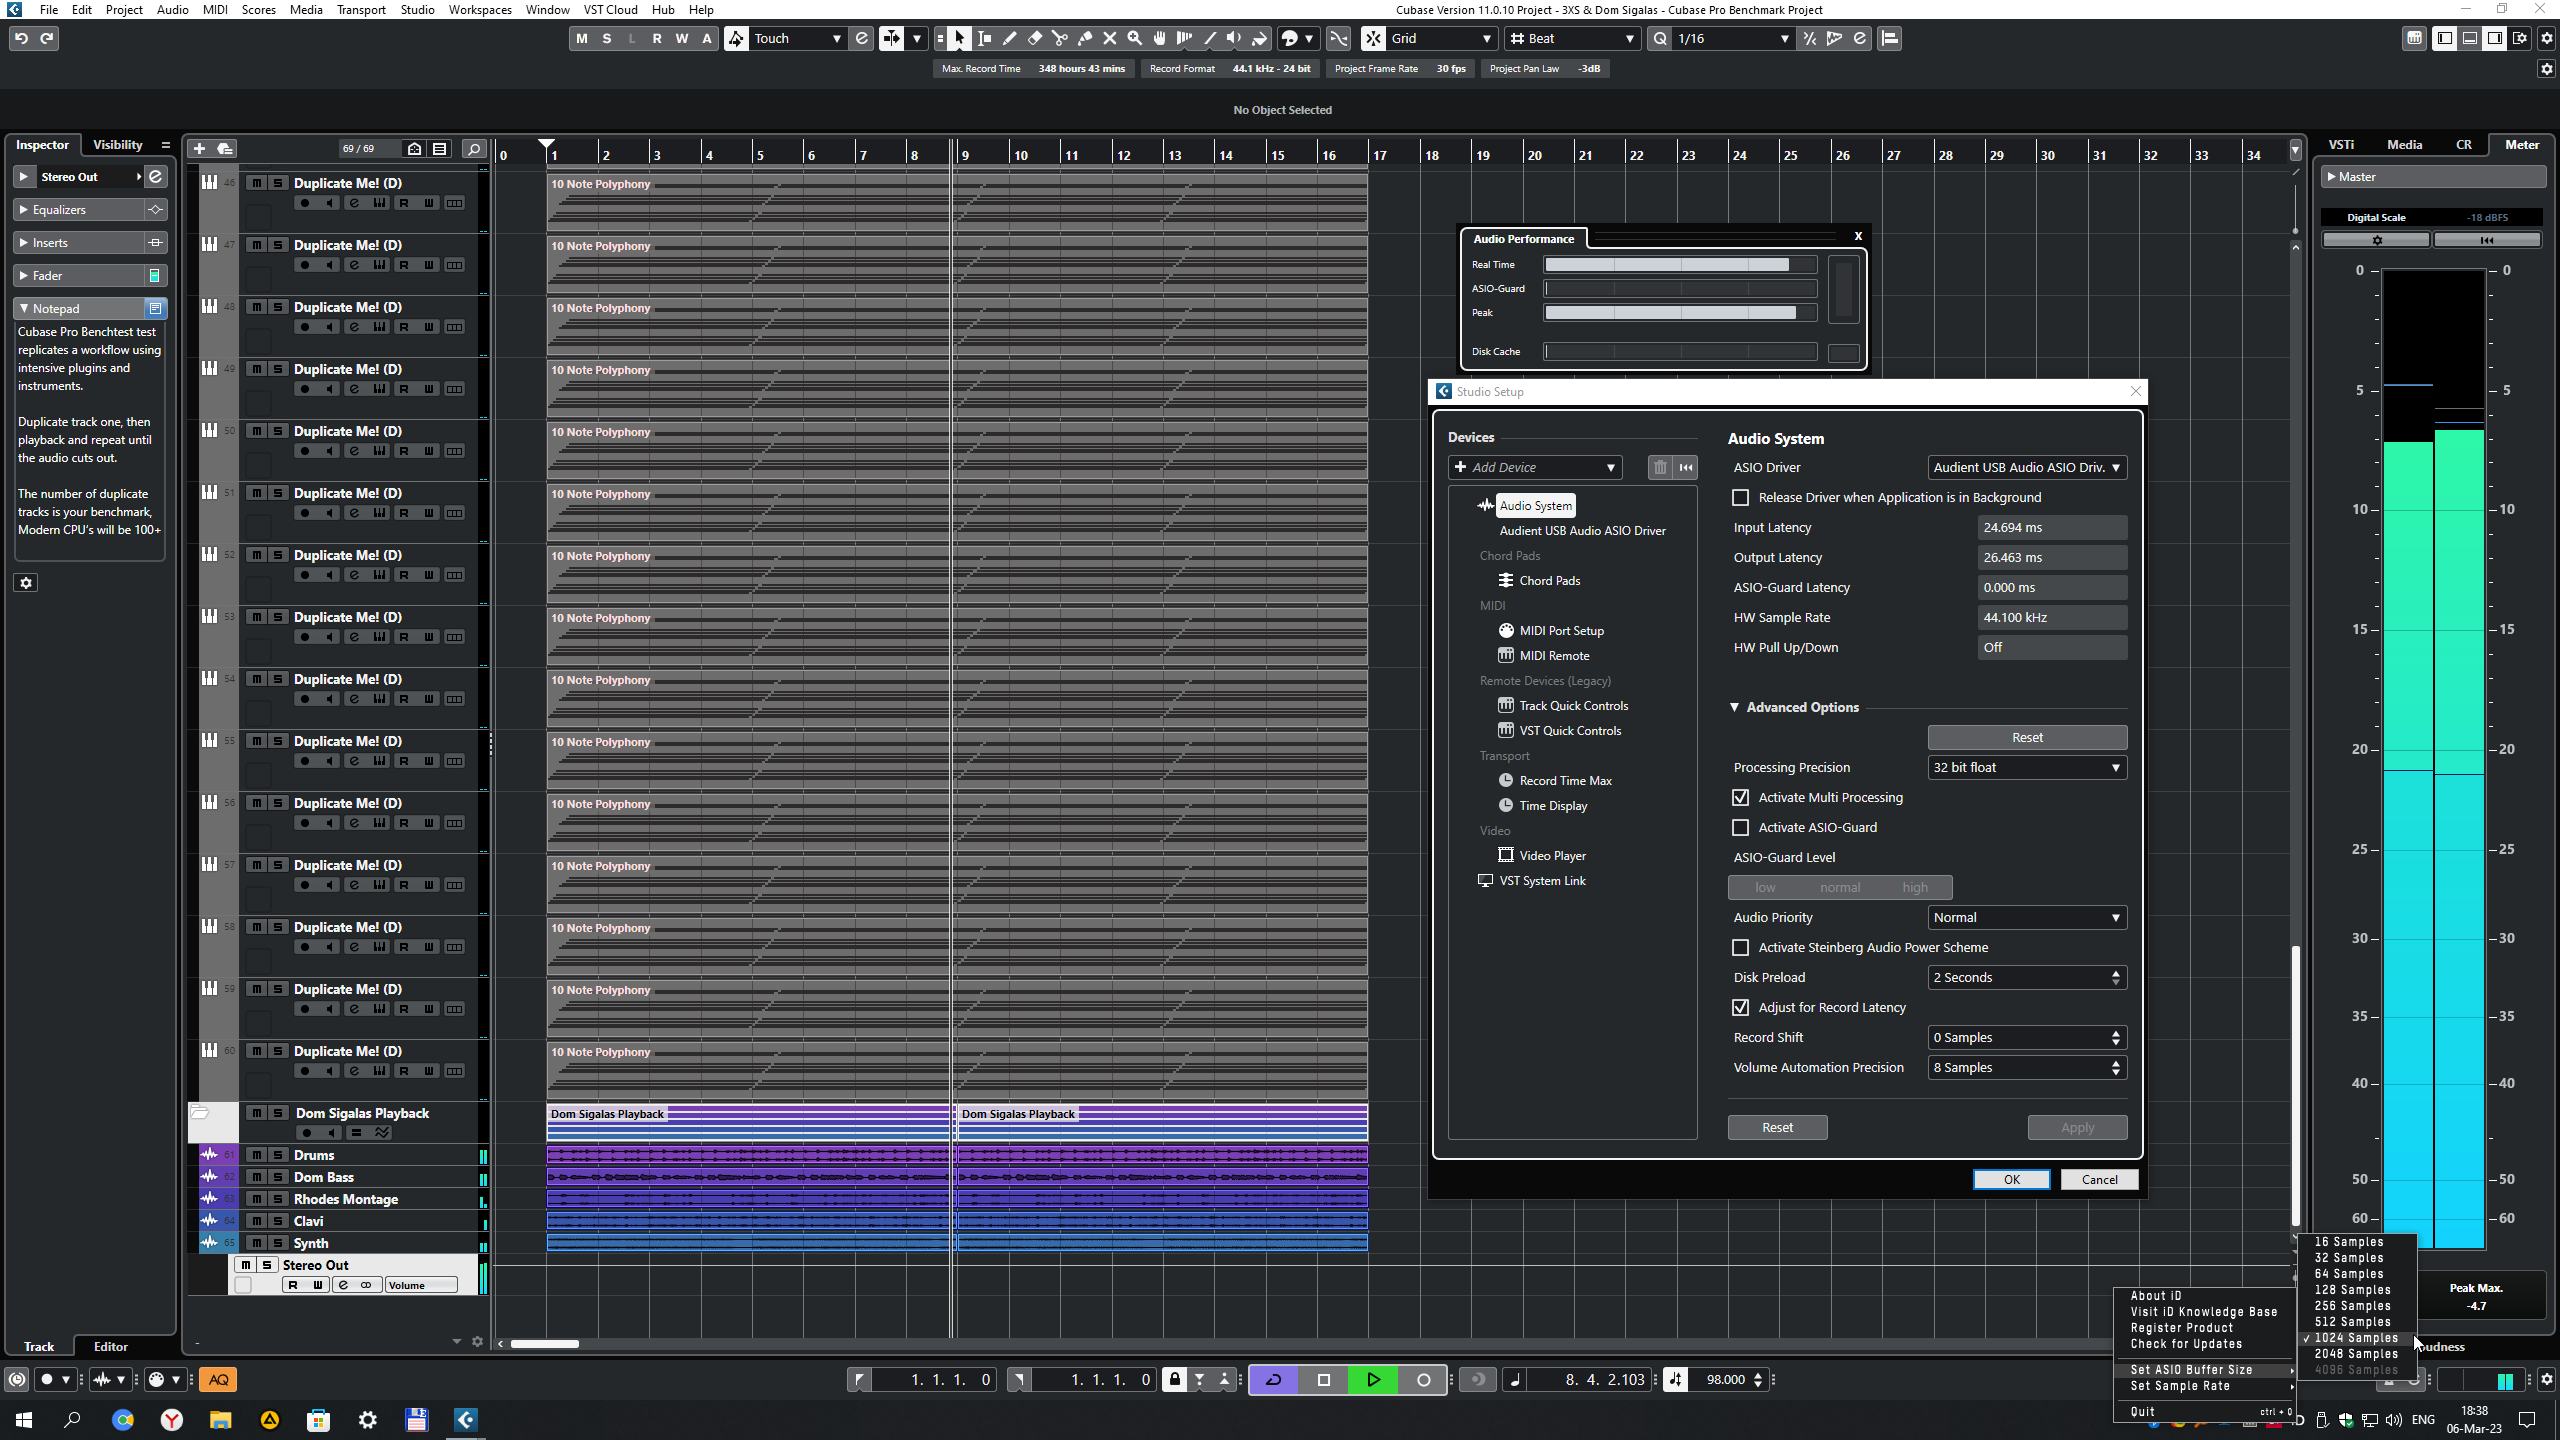Enable Release Driver in Background checkbox
The width and height of the screenshot is (2560, 1440).
[x=1741, y=498]
